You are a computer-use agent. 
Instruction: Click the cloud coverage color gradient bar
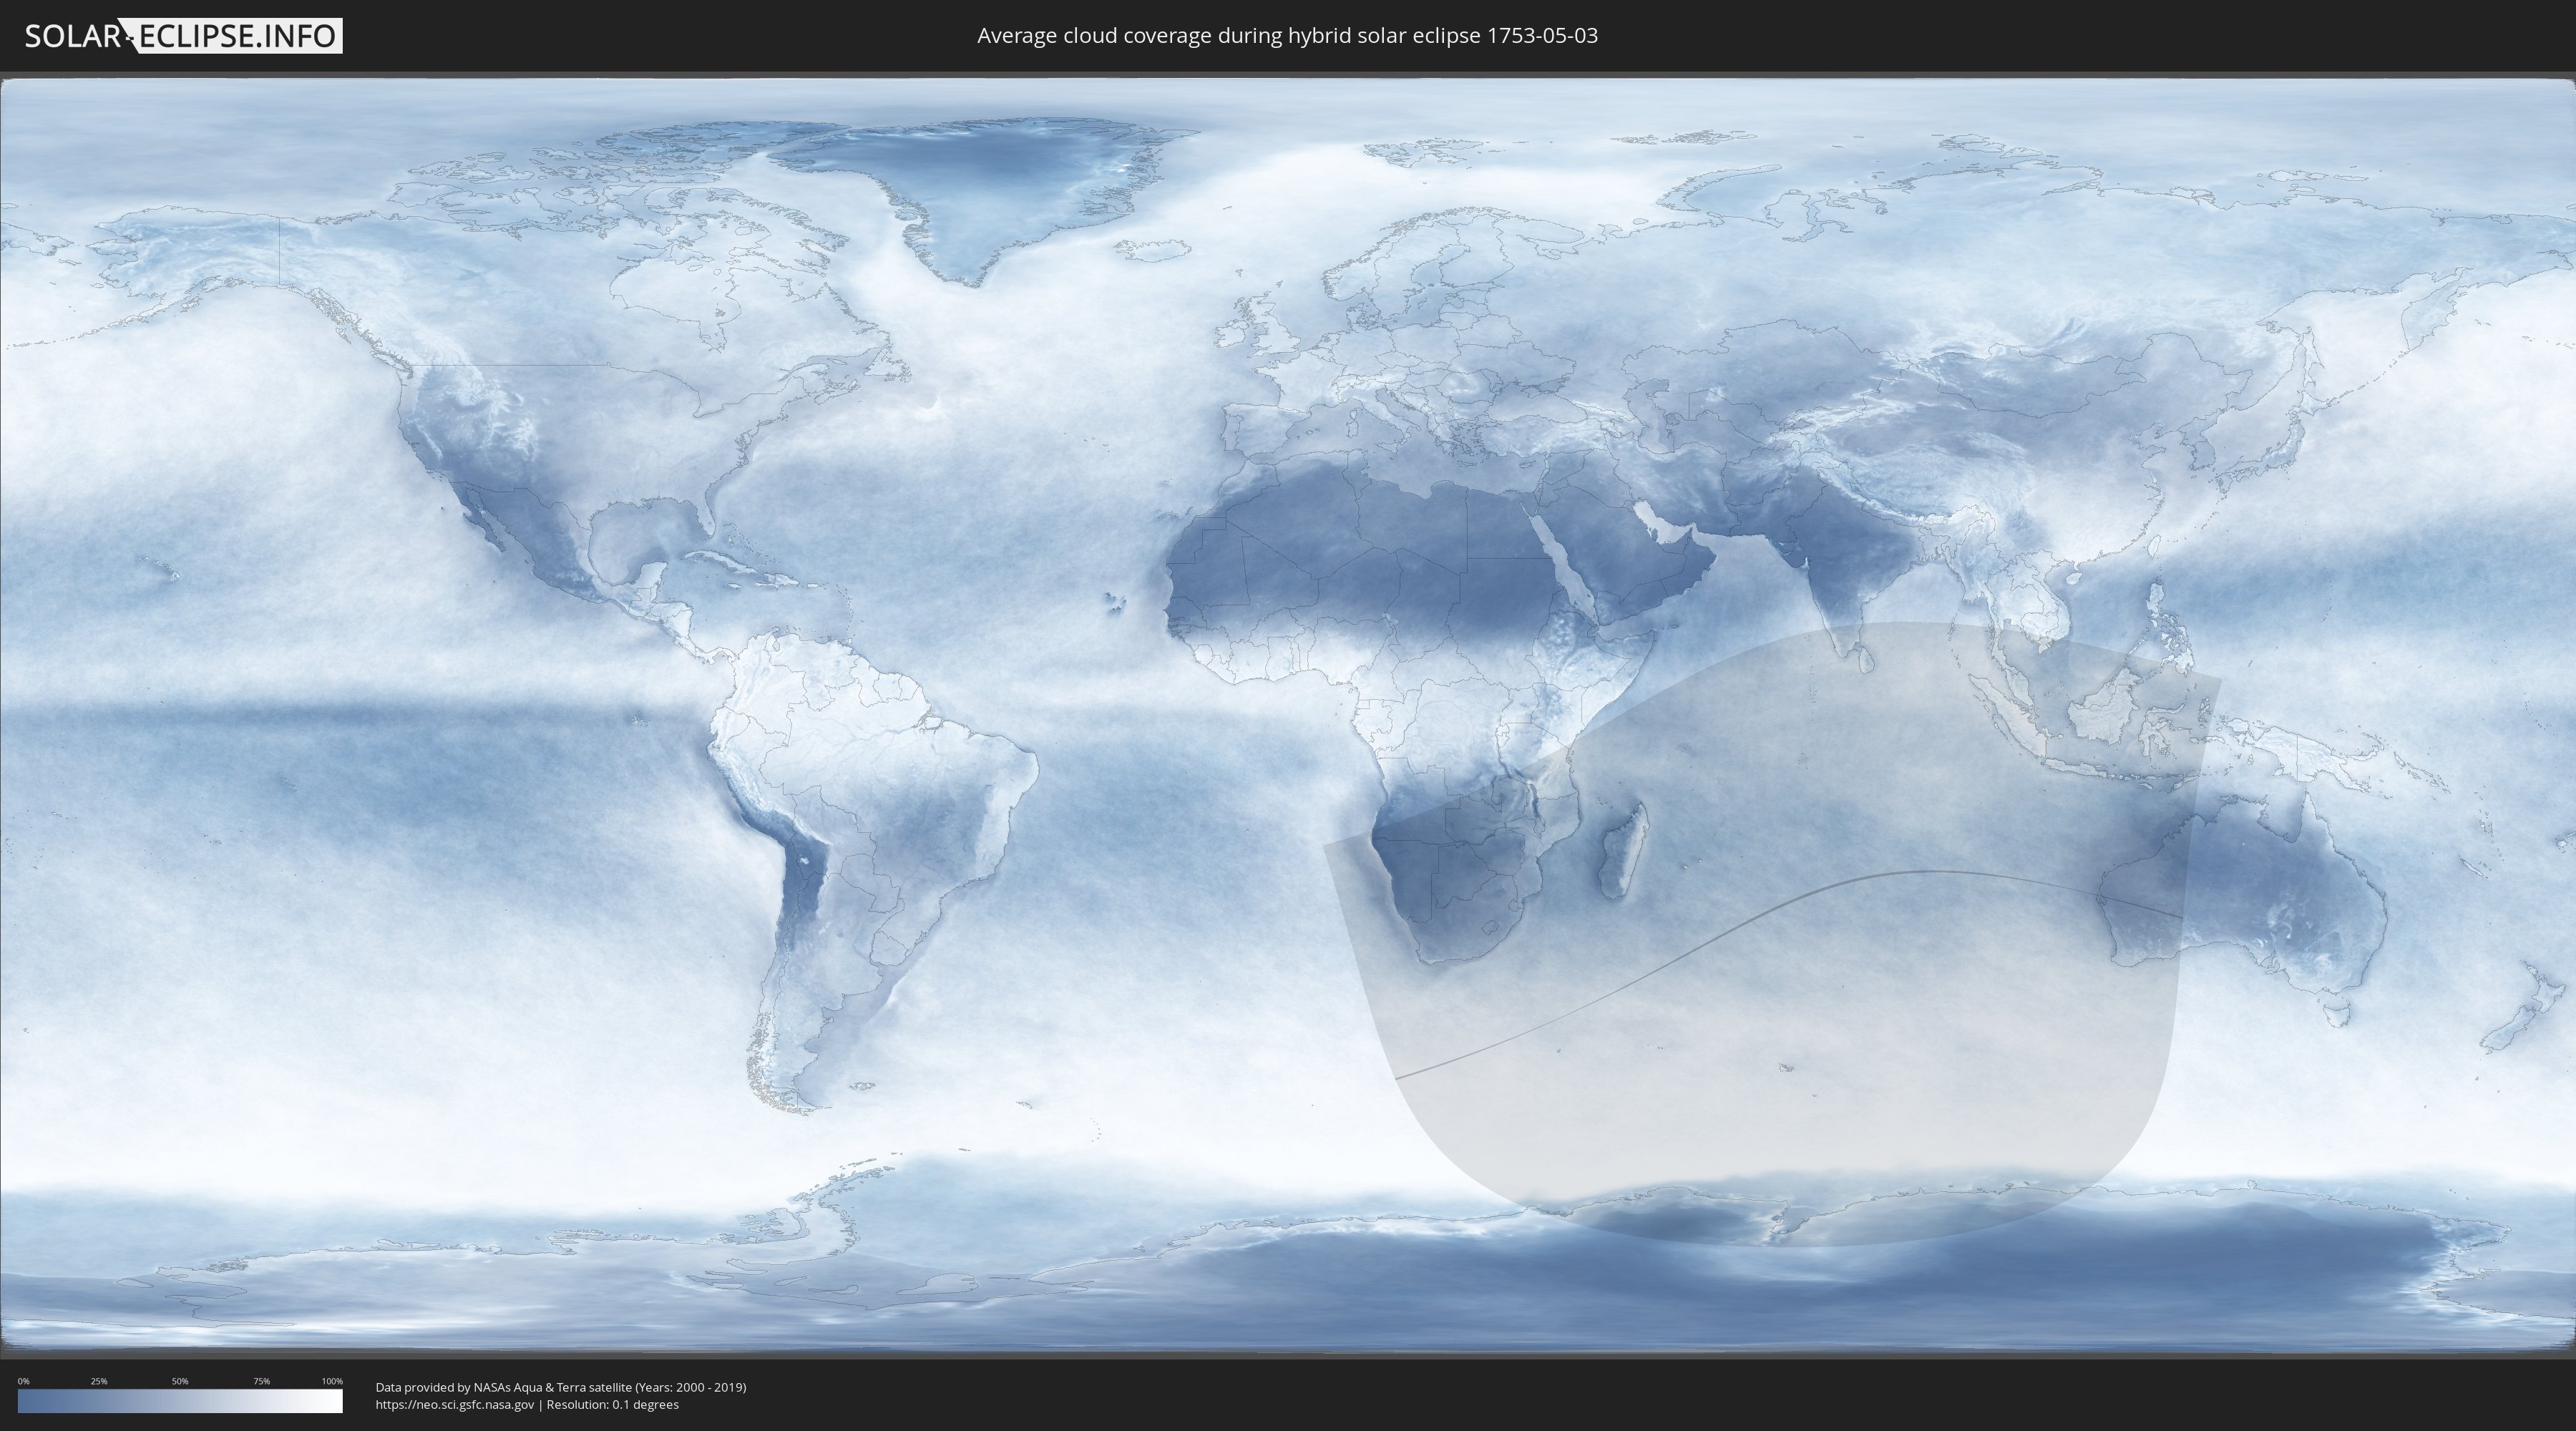click(180, 1401)
